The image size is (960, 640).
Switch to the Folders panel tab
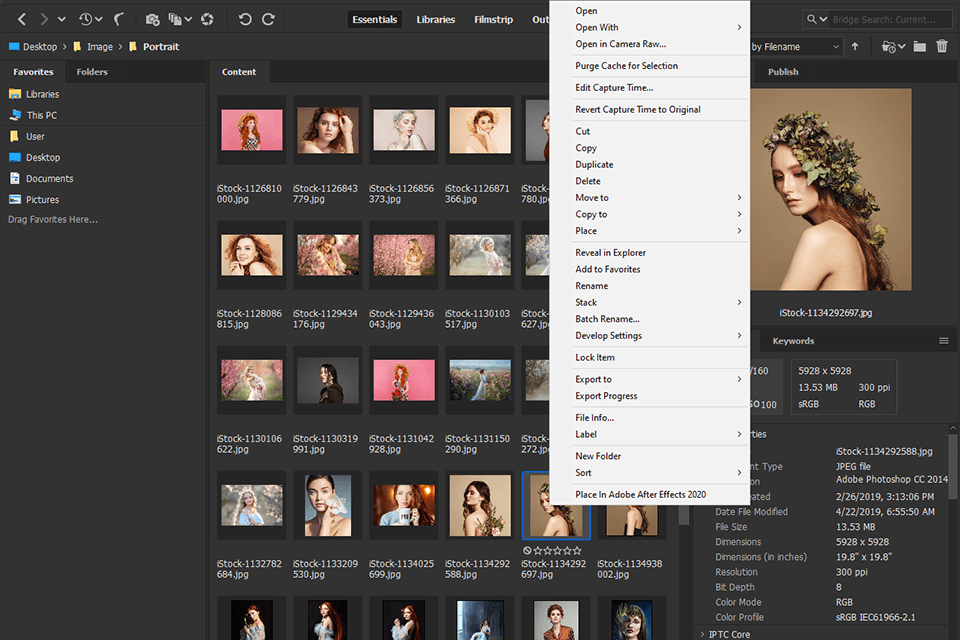(92, 72)
